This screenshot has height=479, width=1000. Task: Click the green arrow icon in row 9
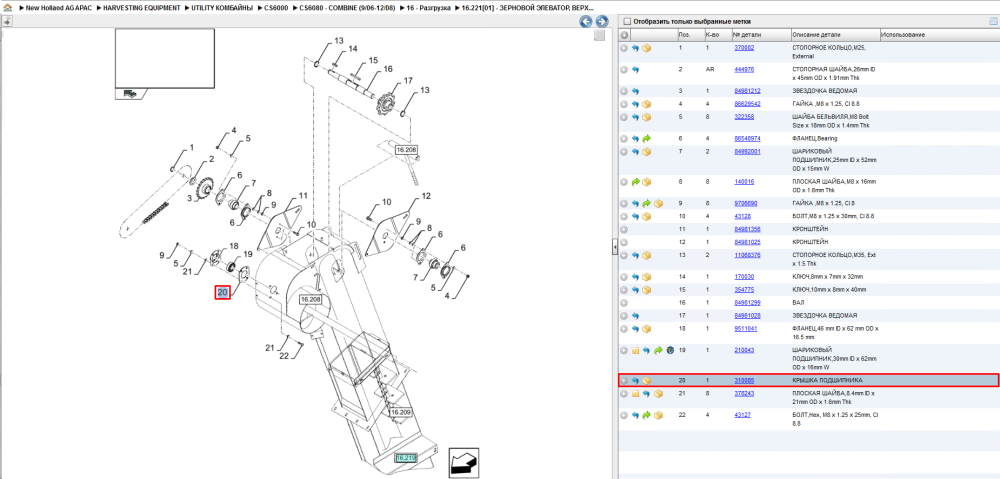[647, 203]
